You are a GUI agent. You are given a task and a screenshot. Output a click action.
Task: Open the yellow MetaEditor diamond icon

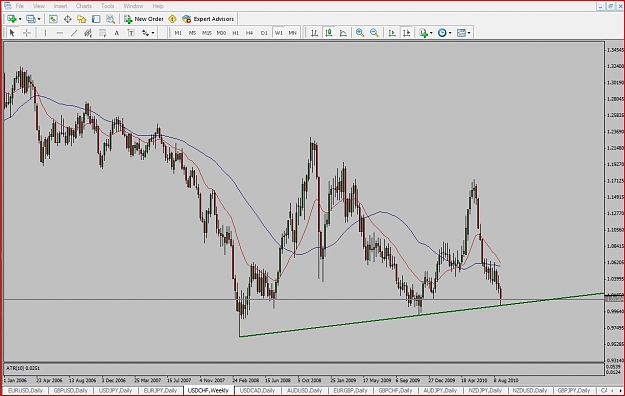(x=172, y=19)
